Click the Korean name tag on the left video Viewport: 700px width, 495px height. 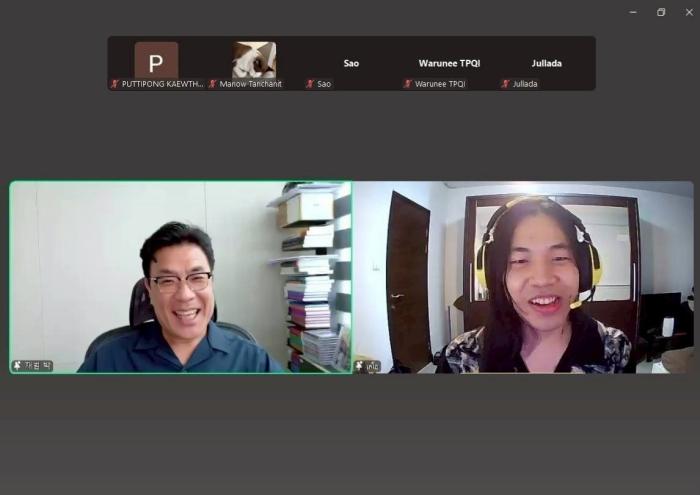(x=32, y=366)
